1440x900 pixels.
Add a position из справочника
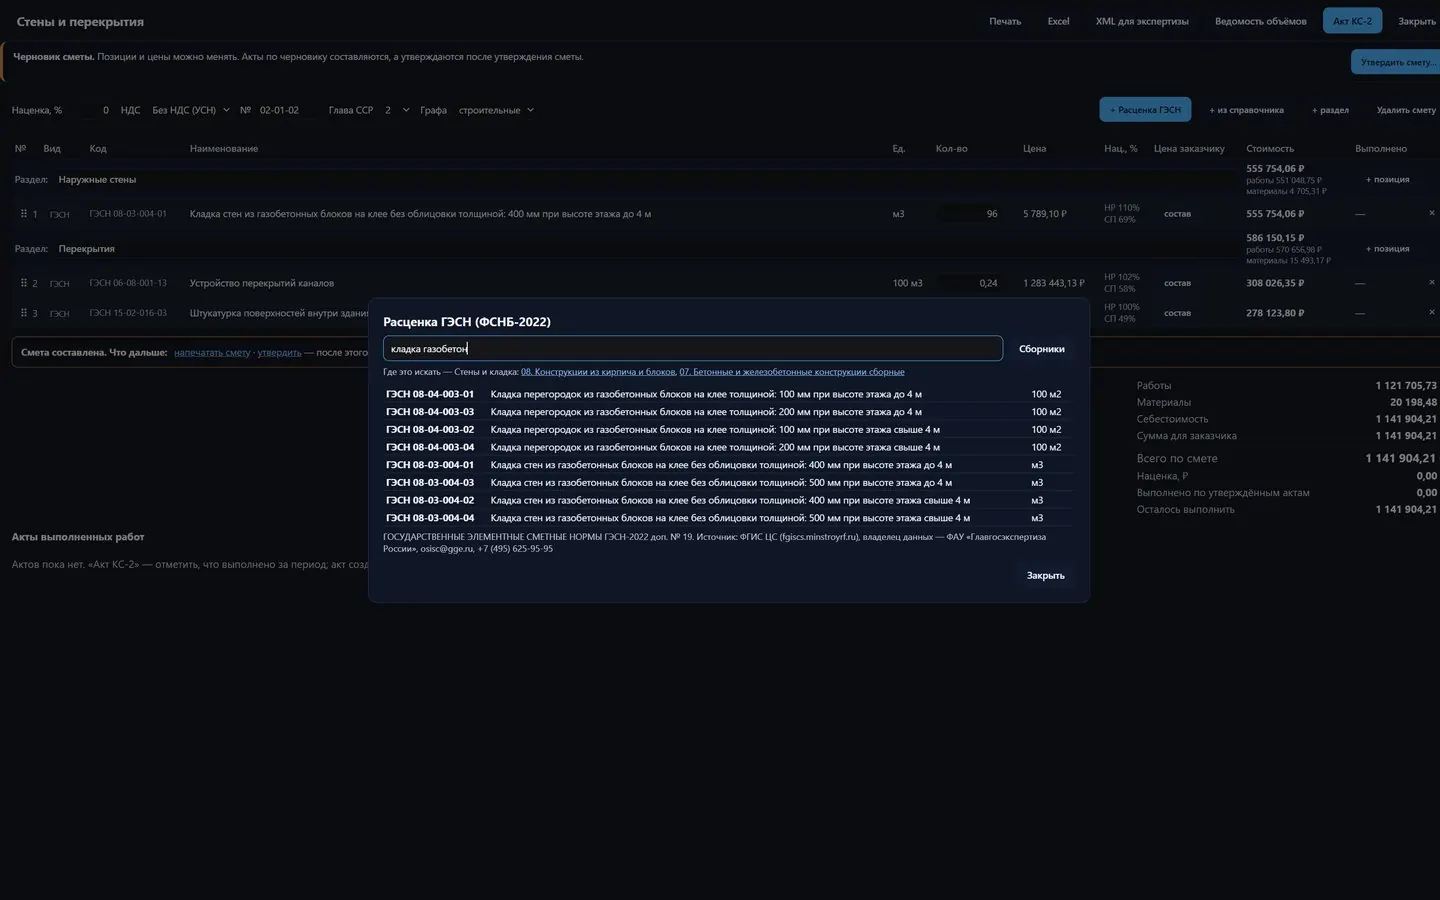click(x=1246, y=110)
